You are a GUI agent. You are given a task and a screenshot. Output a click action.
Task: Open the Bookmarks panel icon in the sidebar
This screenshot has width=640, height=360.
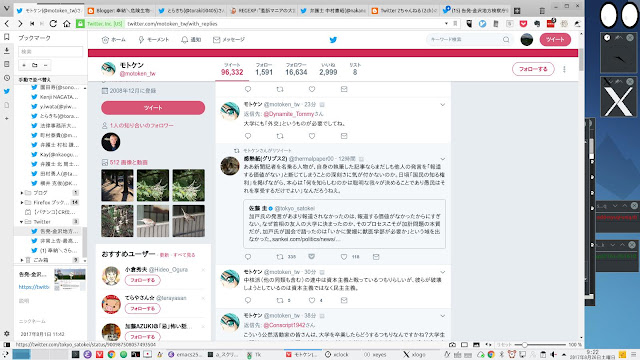click(7, 37)
